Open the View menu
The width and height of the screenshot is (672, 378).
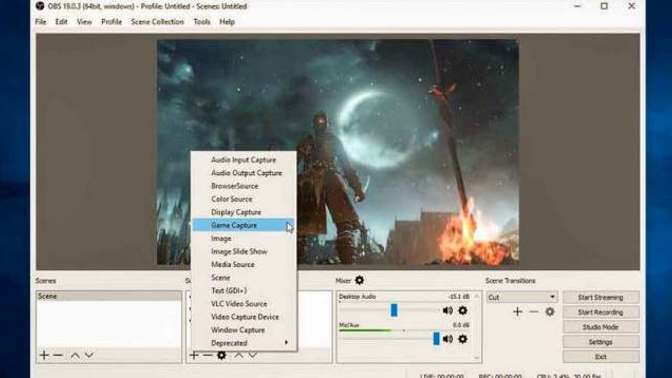84,21
